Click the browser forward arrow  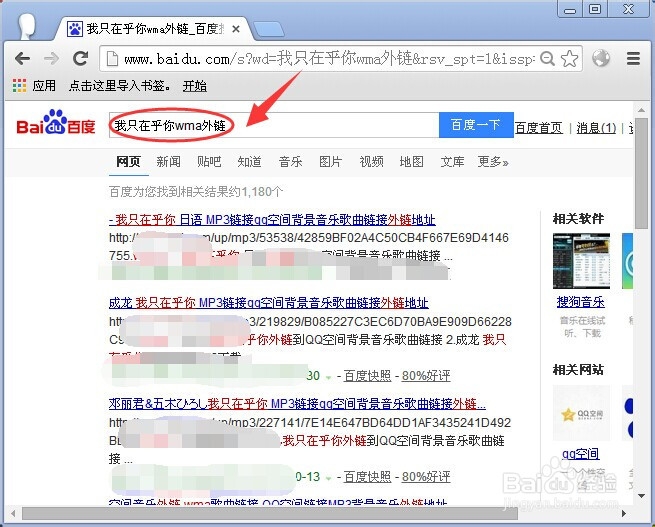pos(51,58)
